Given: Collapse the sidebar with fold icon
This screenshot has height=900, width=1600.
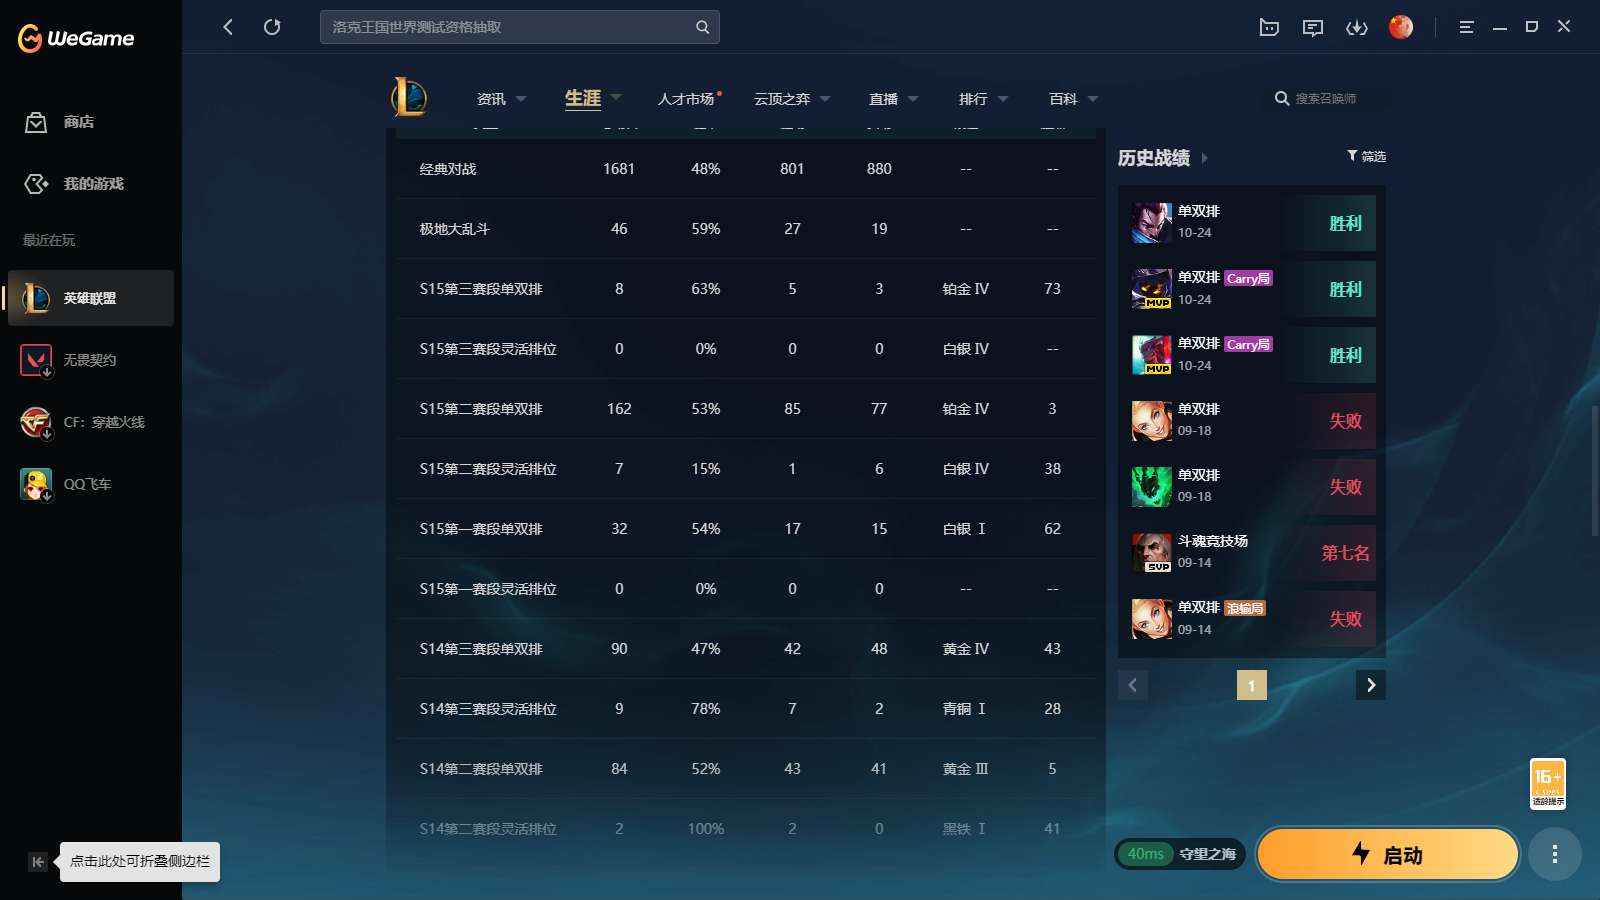Looking at the screenshot, I should click(38, 862).
